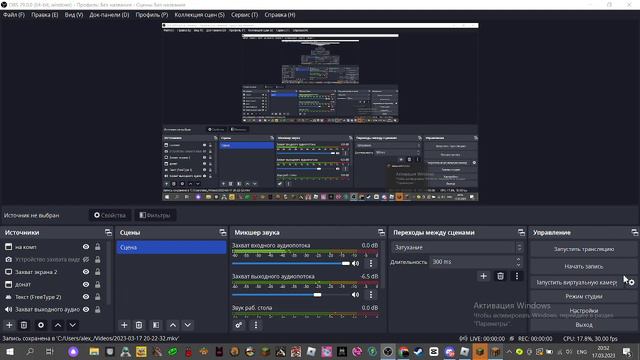The width and height of the screenshot is (640, 360).
Task: Click Фильтры button above Sources
Action: point(155,215)
